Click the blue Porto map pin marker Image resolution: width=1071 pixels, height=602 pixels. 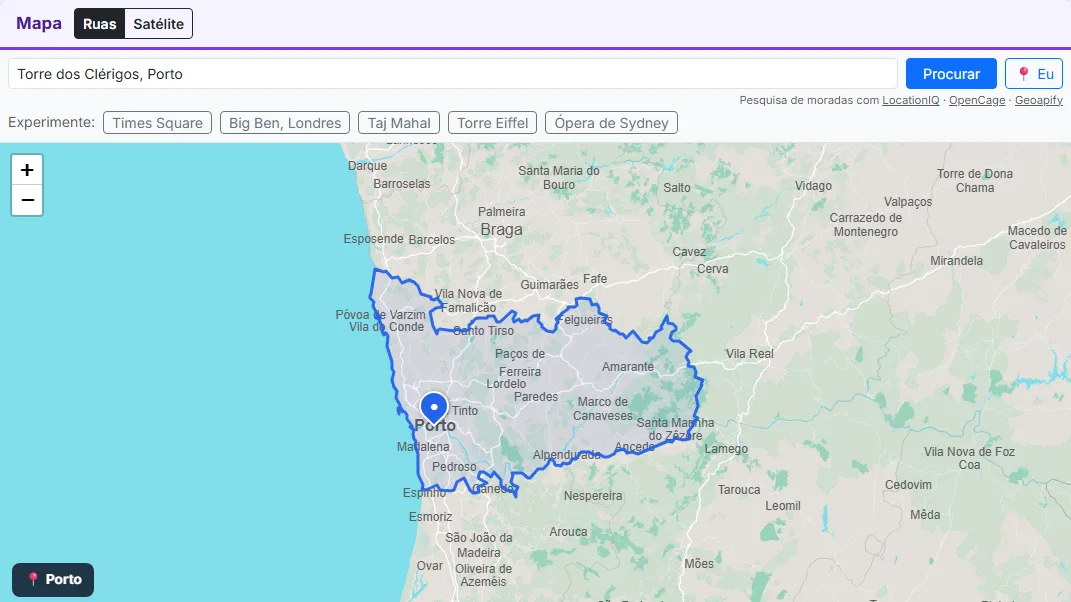point(434,409)
